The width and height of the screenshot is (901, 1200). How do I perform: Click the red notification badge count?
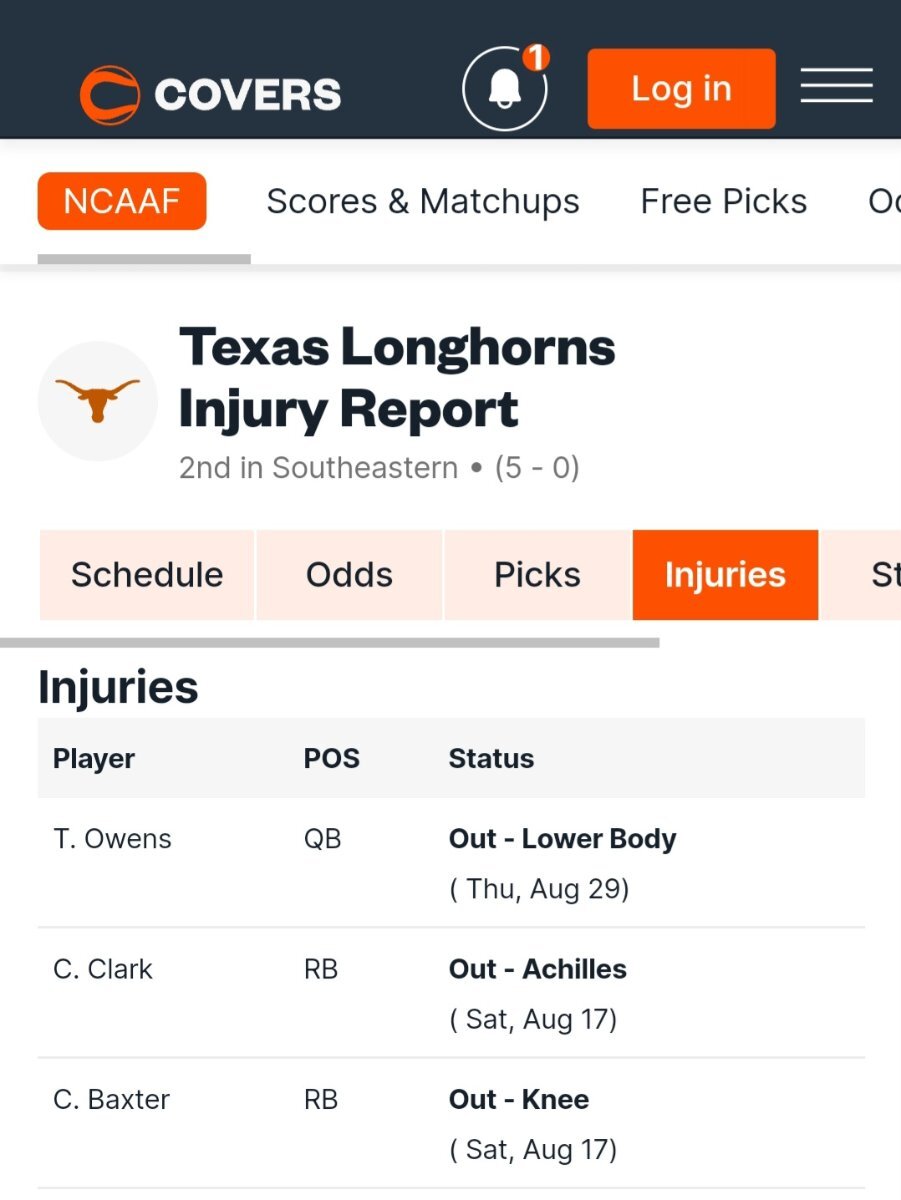click(x=536, y=58)
